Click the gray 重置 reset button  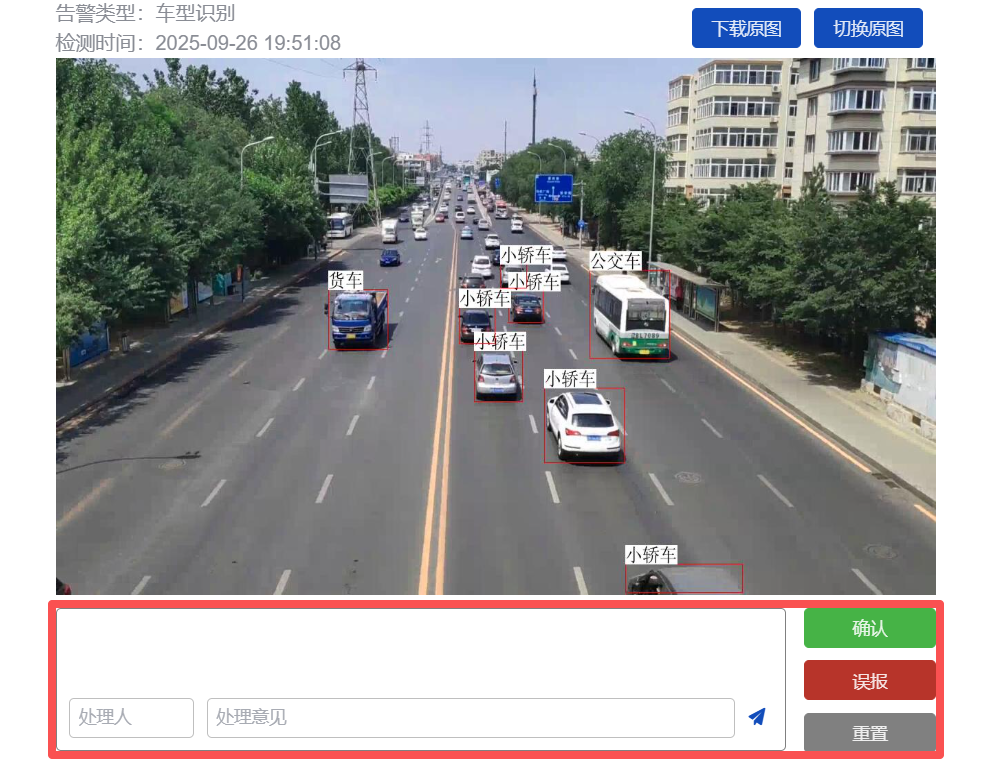869,732
